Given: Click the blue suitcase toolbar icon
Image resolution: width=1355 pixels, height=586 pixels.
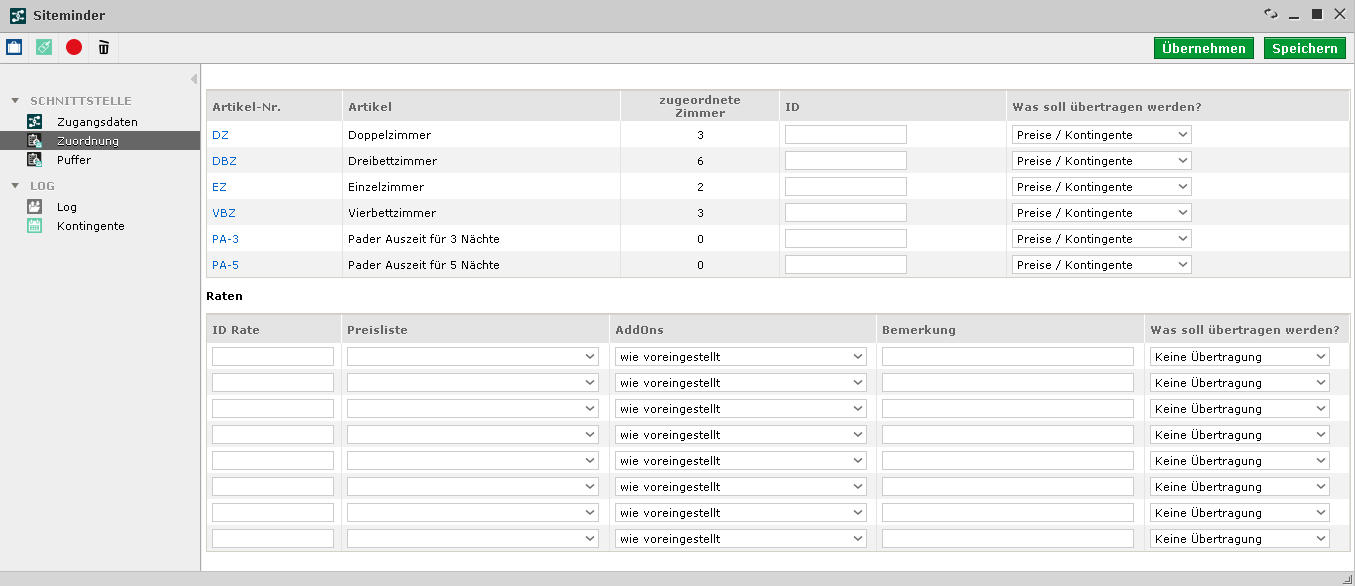Looking at the screenshot, I should [x=14, y=47].
